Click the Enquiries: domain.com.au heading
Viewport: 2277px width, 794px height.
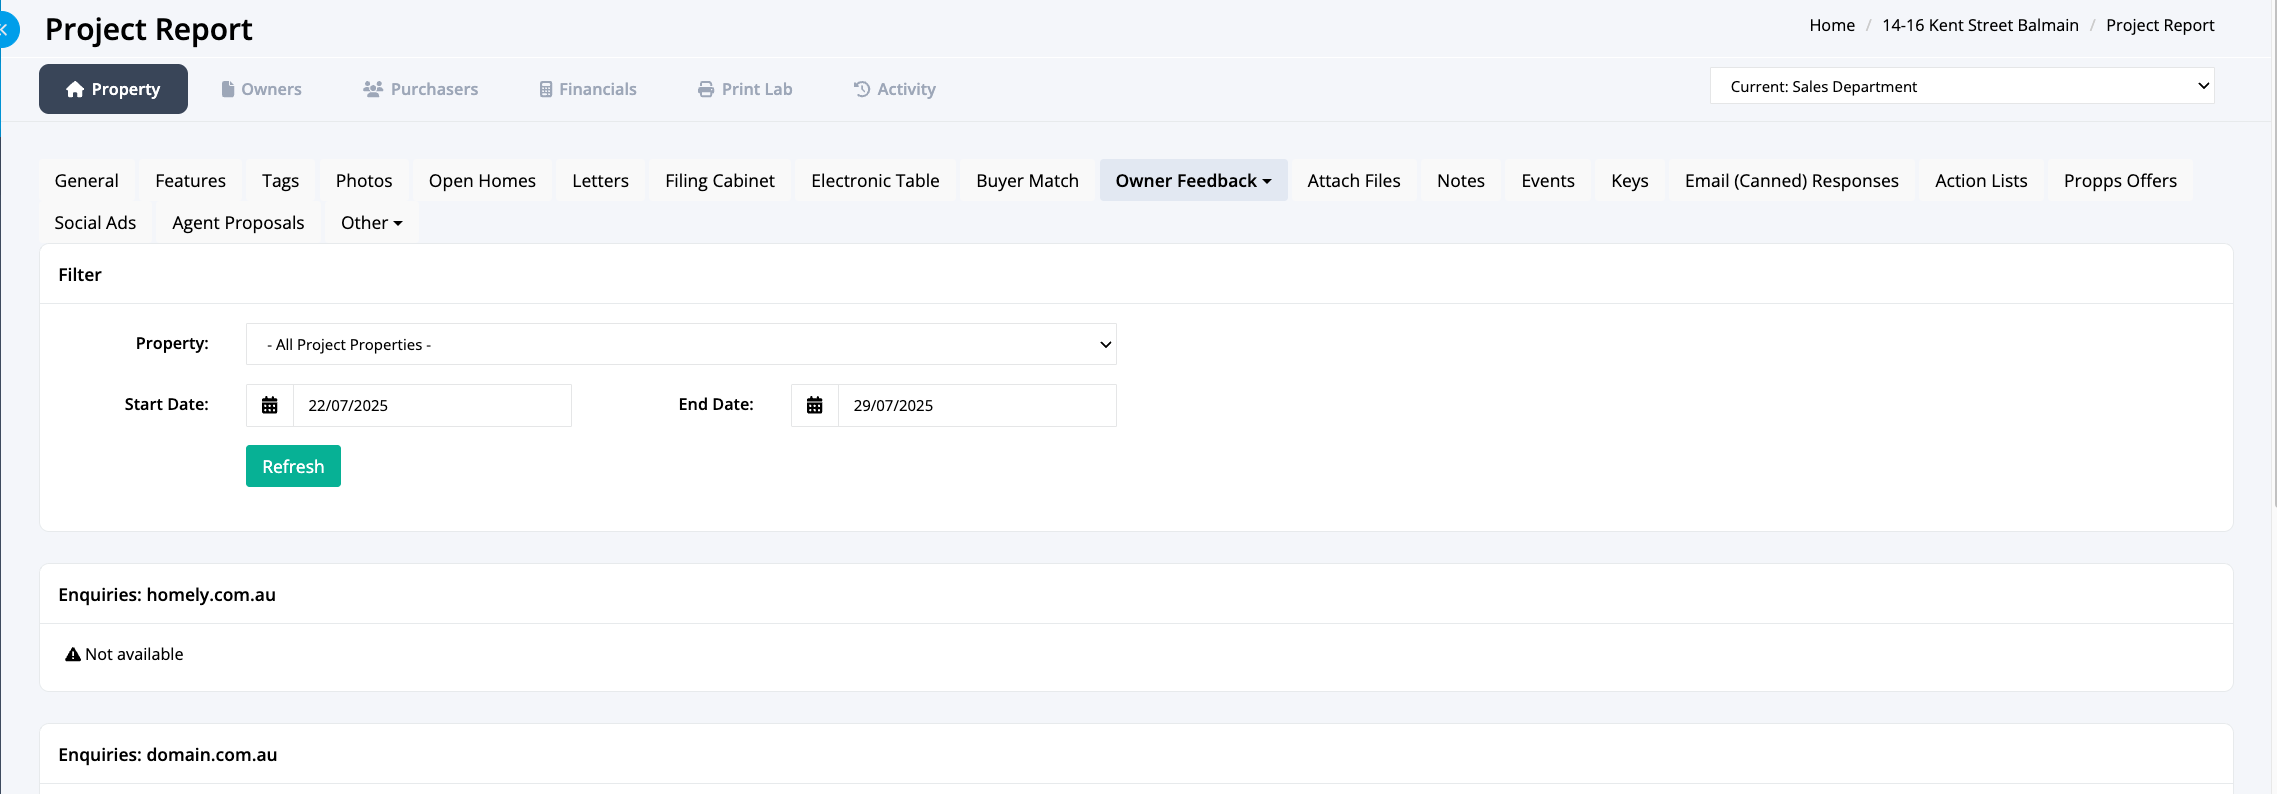tap(168, 754)
